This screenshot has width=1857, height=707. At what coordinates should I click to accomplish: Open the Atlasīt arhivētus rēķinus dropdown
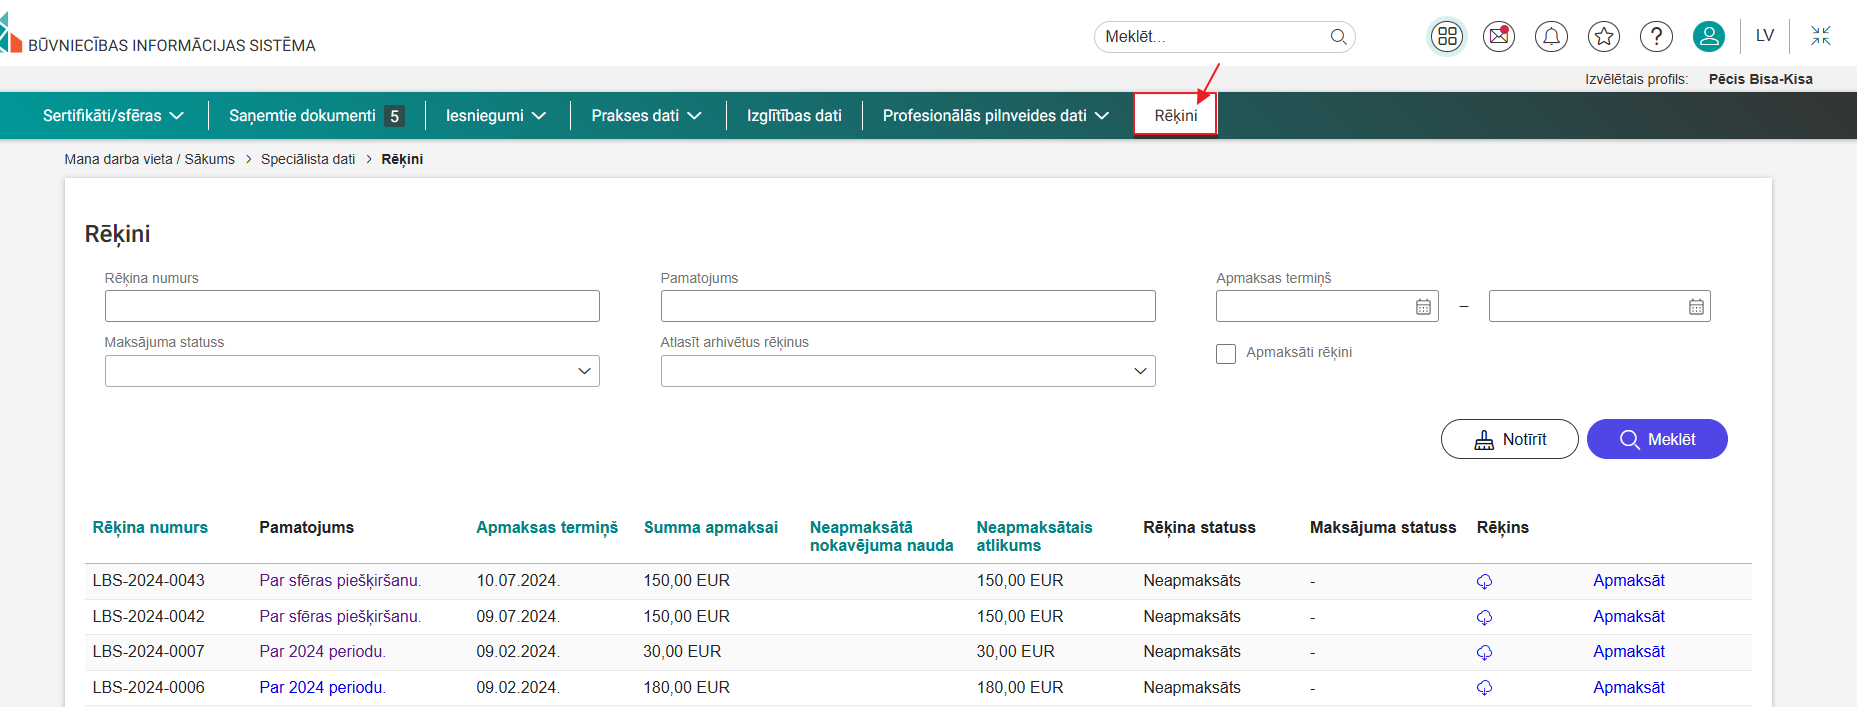click(x=907, y=371)
